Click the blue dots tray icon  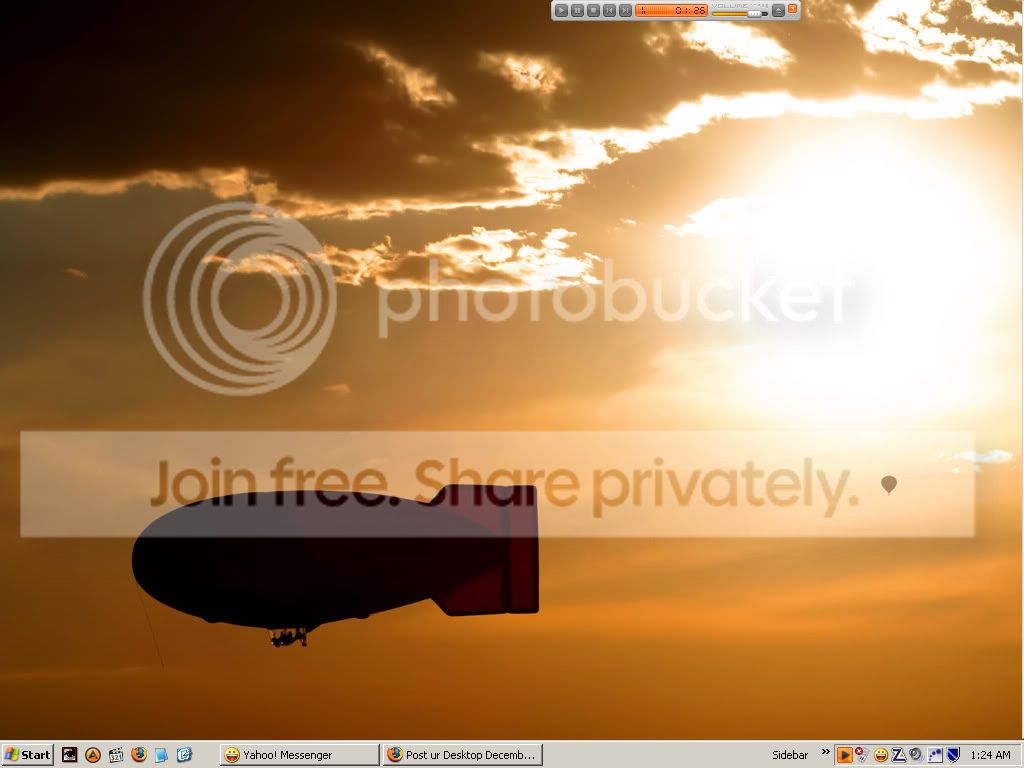click(935, 755)
